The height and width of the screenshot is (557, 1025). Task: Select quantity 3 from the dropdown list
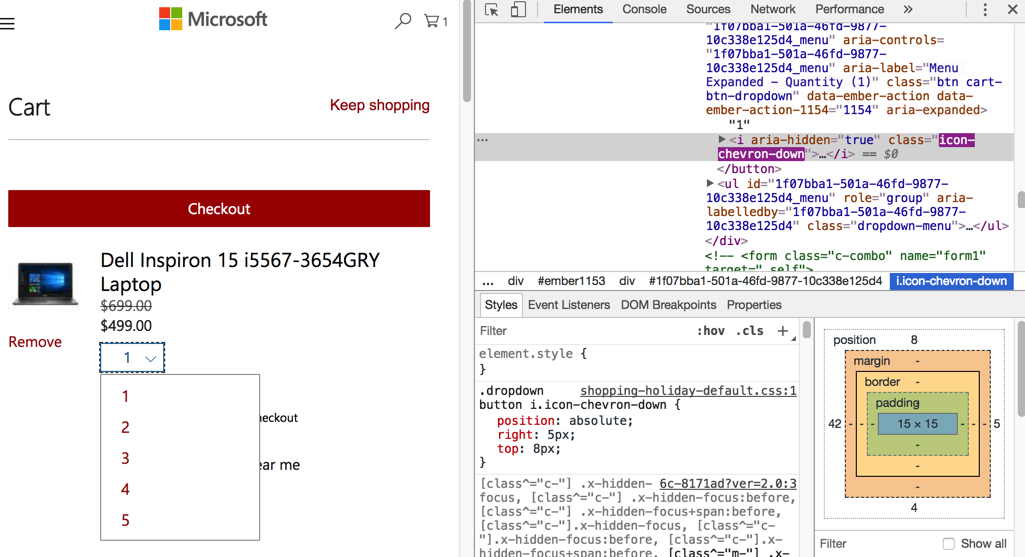(125, 458)
